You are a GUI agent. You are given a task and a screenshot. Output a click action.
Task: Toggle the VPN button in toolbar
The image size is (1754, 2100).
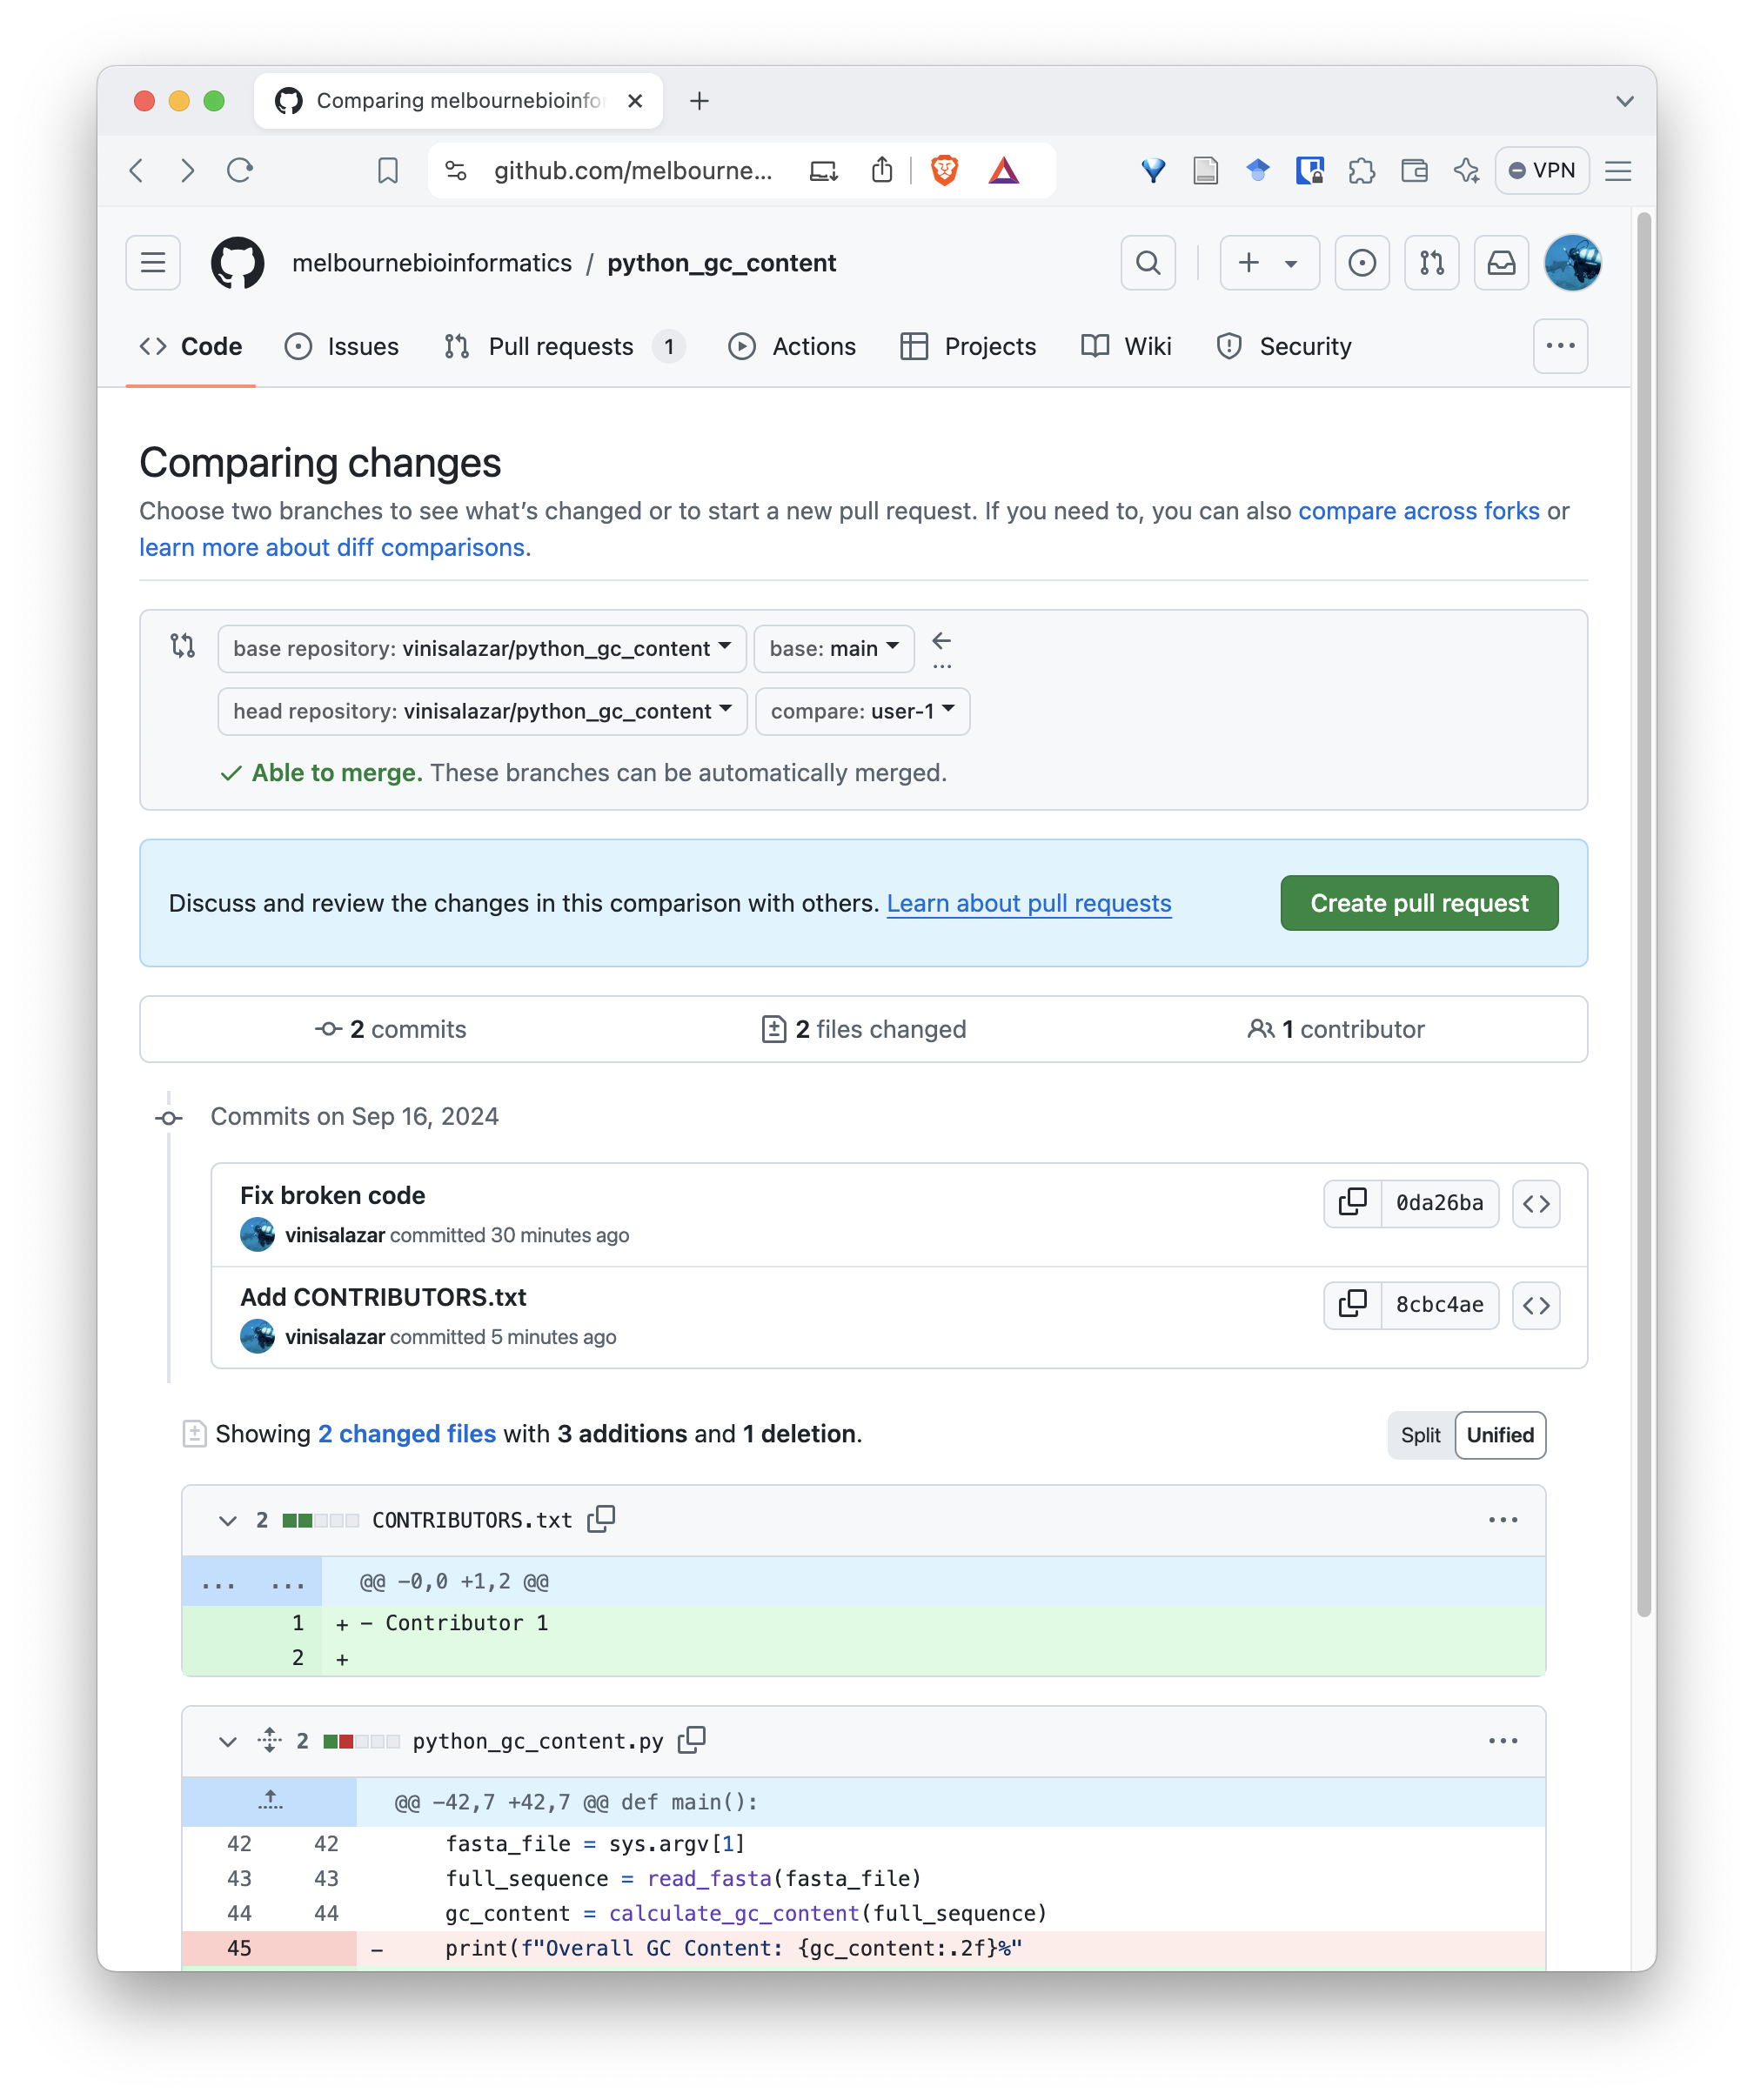pyautogui.click(x=1541, y=171)
